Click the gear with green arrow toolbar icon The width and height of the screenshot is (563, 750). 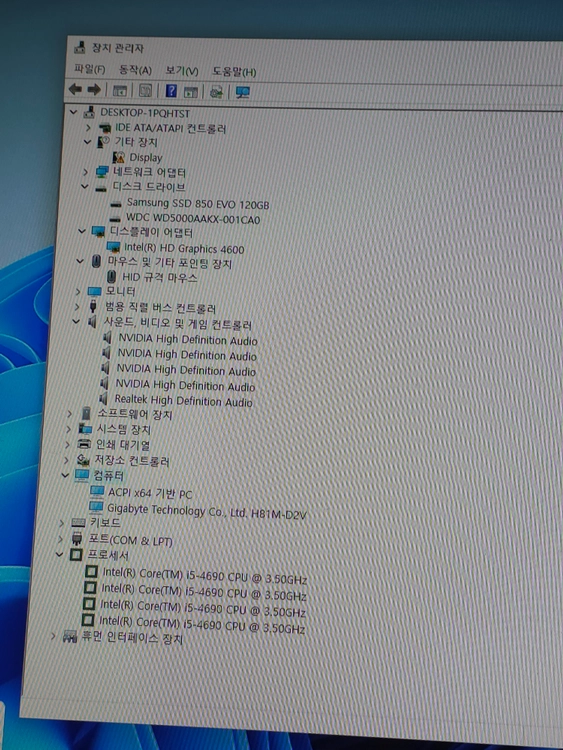(x=216, y=91)
